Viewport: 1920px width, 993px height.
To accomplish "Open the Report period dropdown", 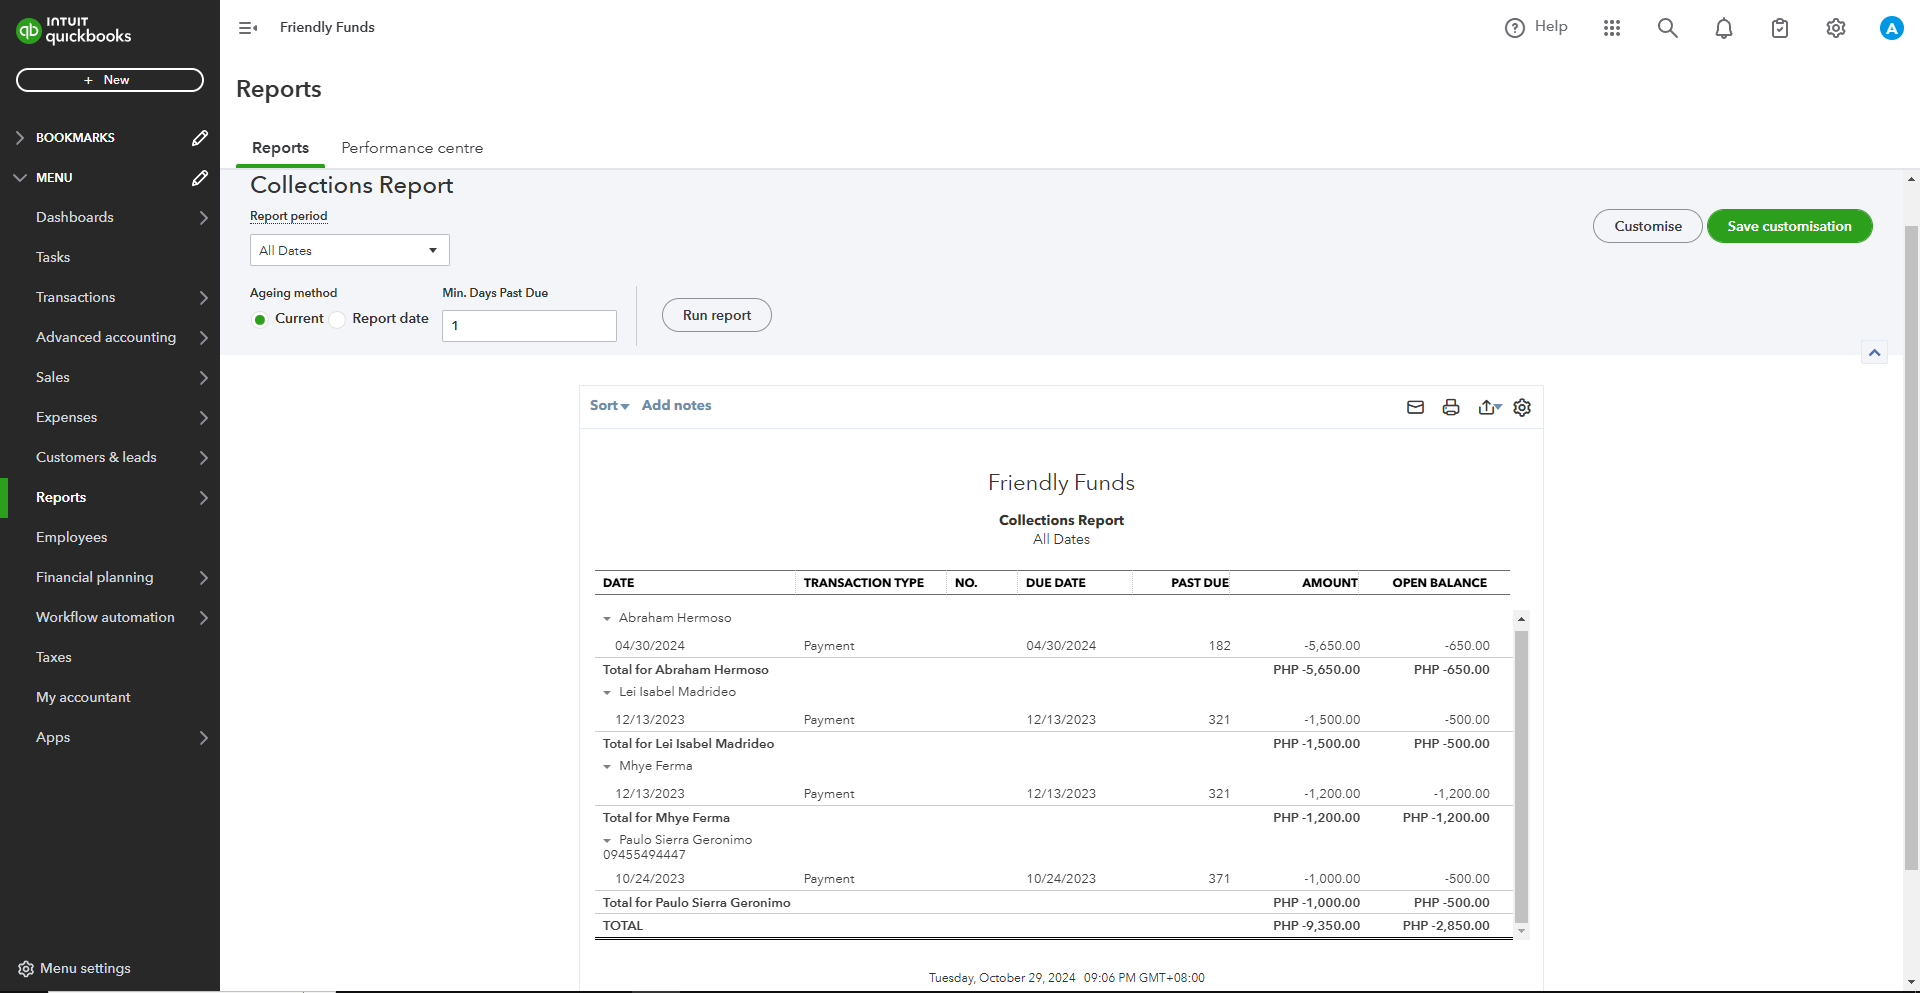I will click(349, 250).
